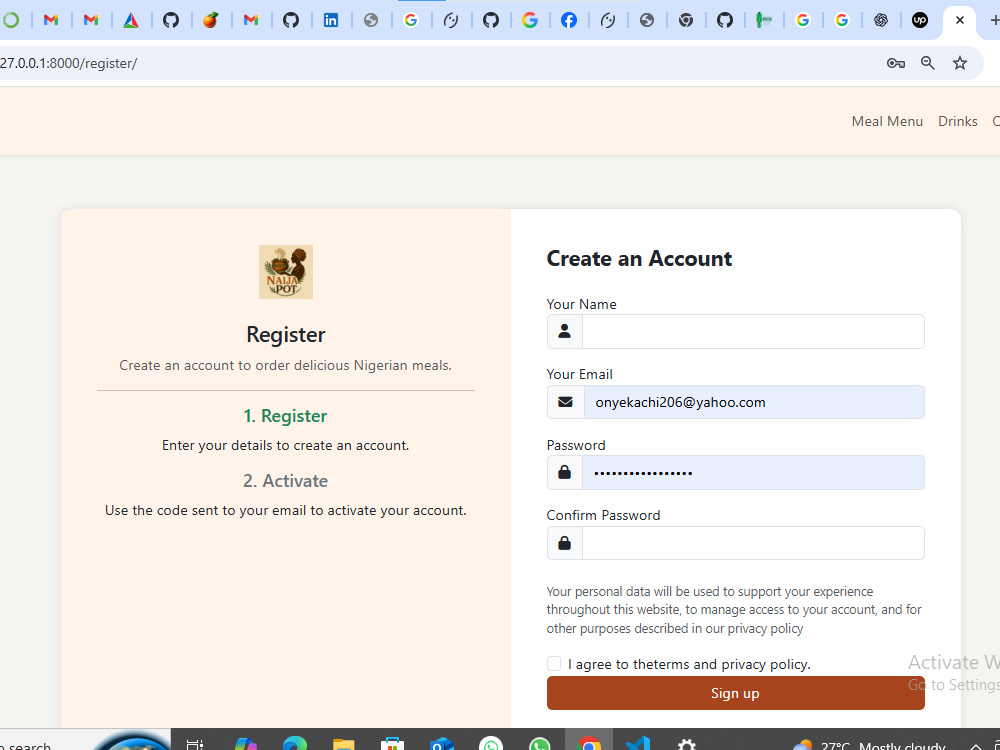Viewport: 1000px width, 750px height.
Task: Switch to the Facebook tab
Action: 569,20
